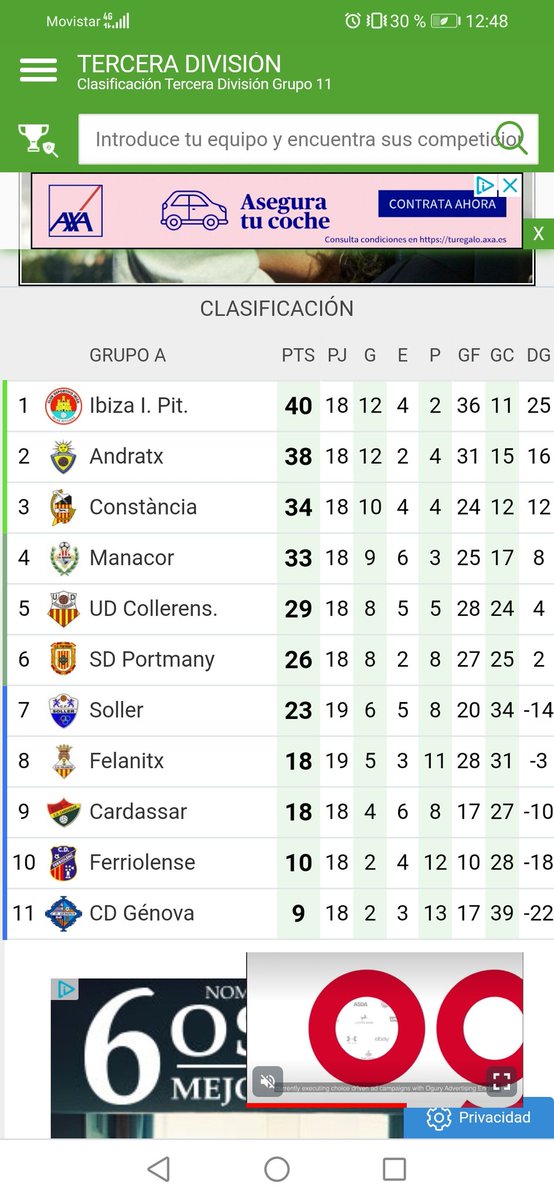Open the Manacor team entry
554x1200 pixels.
tap(279, 558)
